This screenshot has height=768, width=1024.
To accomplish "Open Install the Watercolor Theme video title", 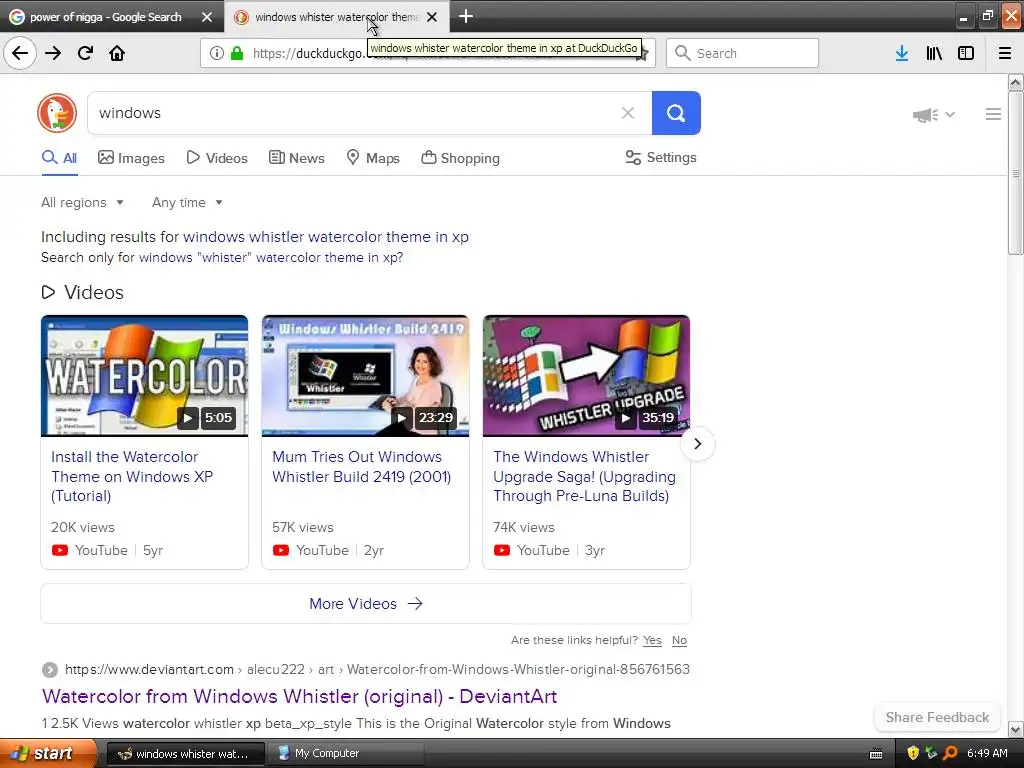I will click(132, 476).
